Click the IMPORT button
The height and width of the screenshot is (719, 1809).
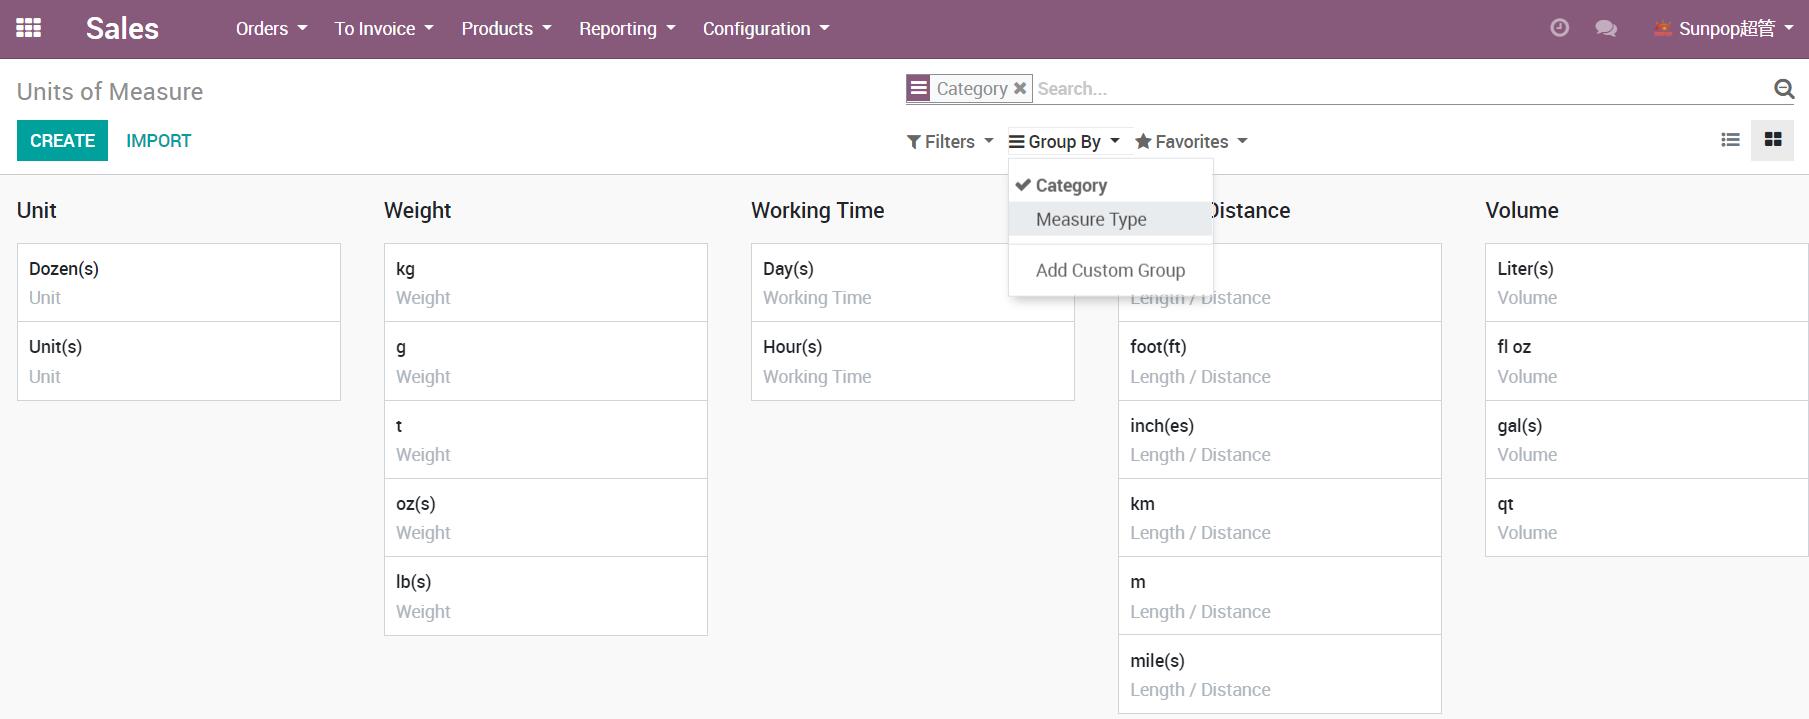tap(158, 141)
